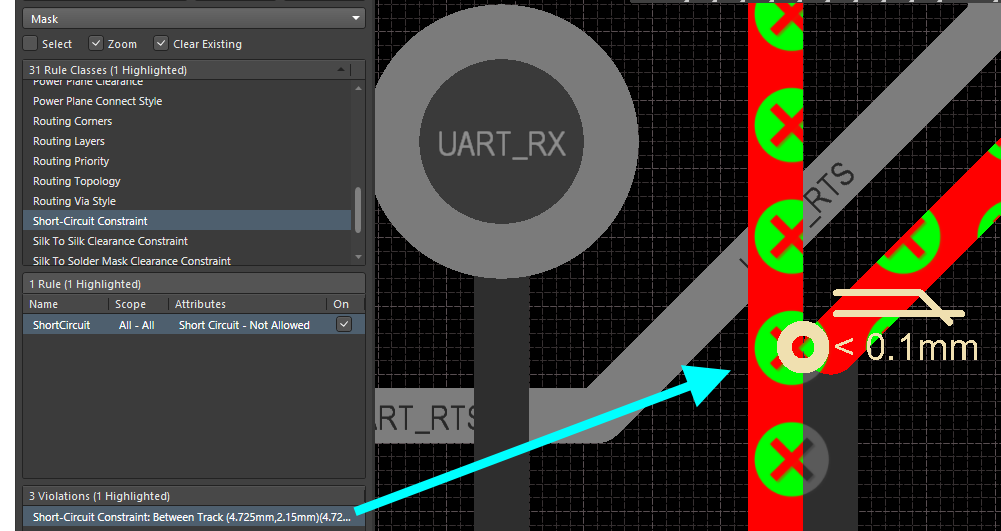Click the UART_RX circular pad
The image size is (1001, 531).
tap(501, 143)
